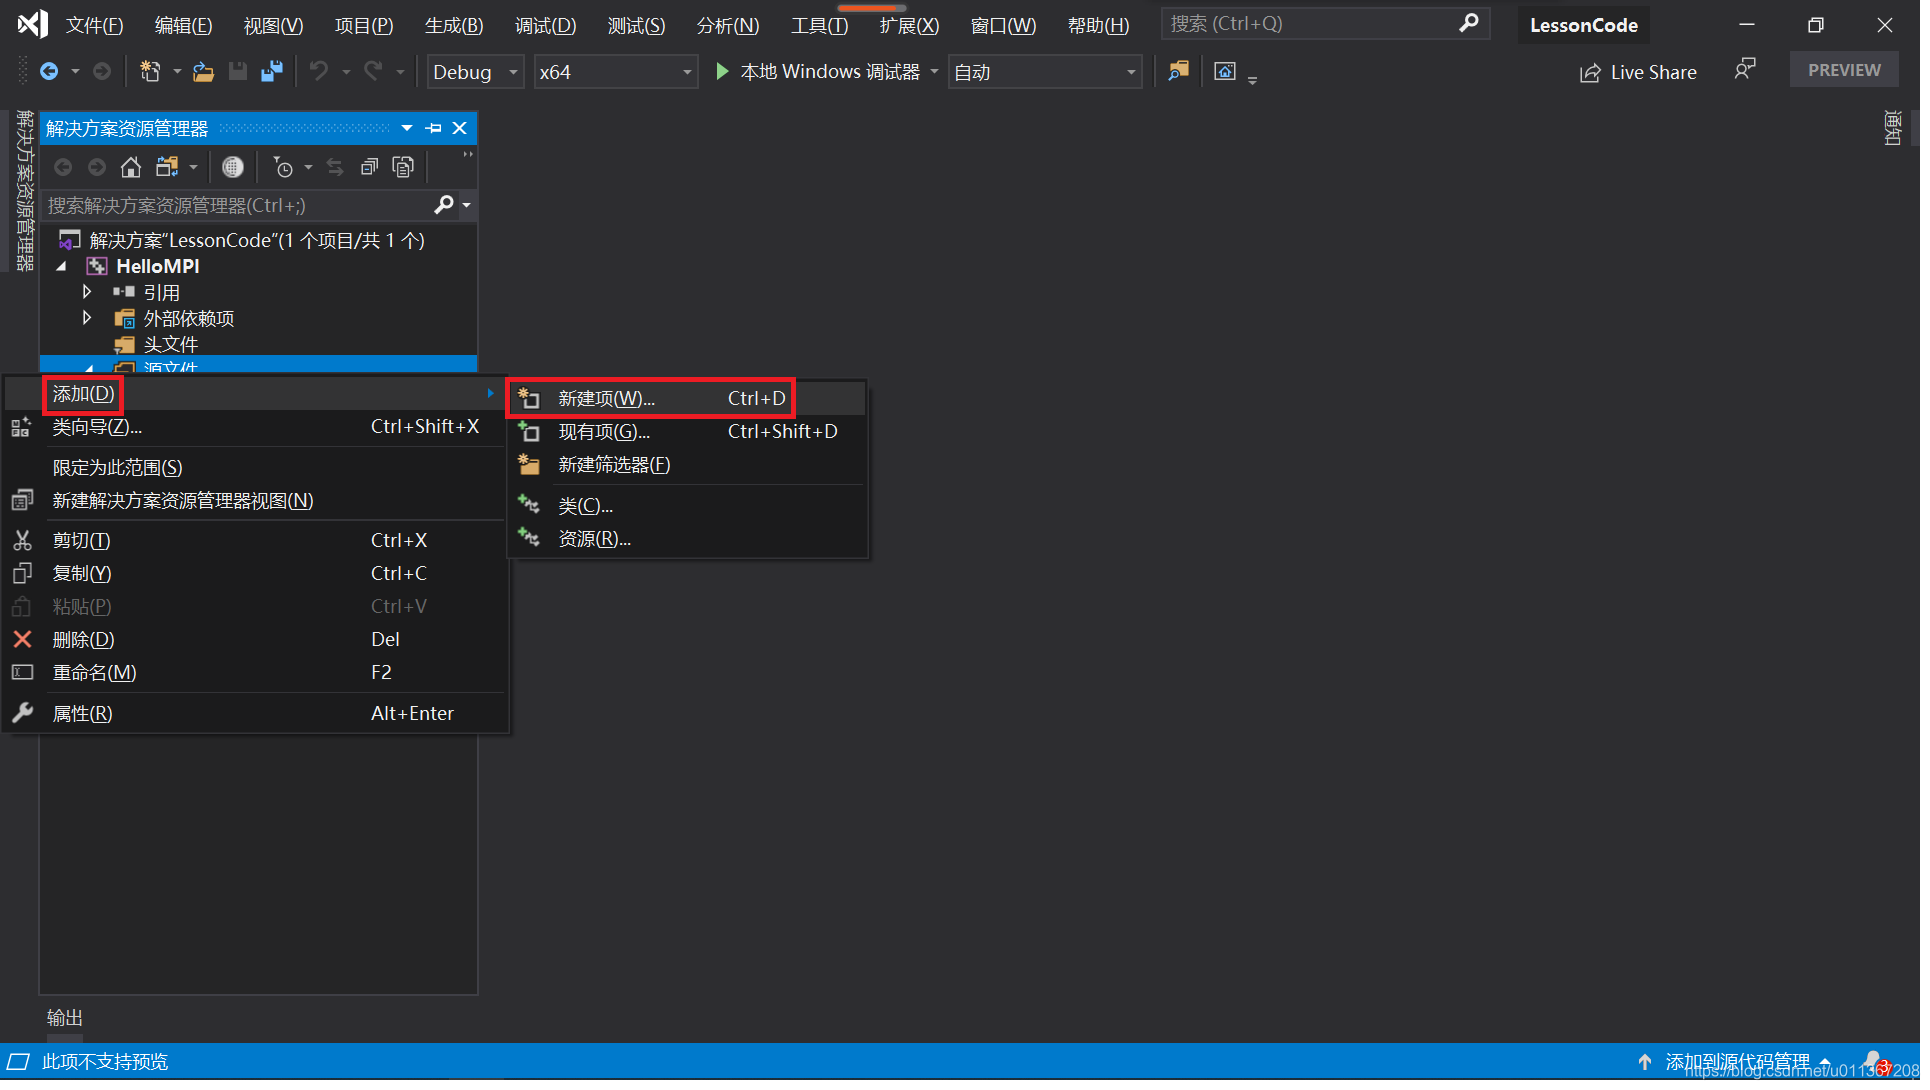Click the redo arrow icon
Image resolution: width=1930 pixels, height=1090 pixels.
(x=373, y=71)
